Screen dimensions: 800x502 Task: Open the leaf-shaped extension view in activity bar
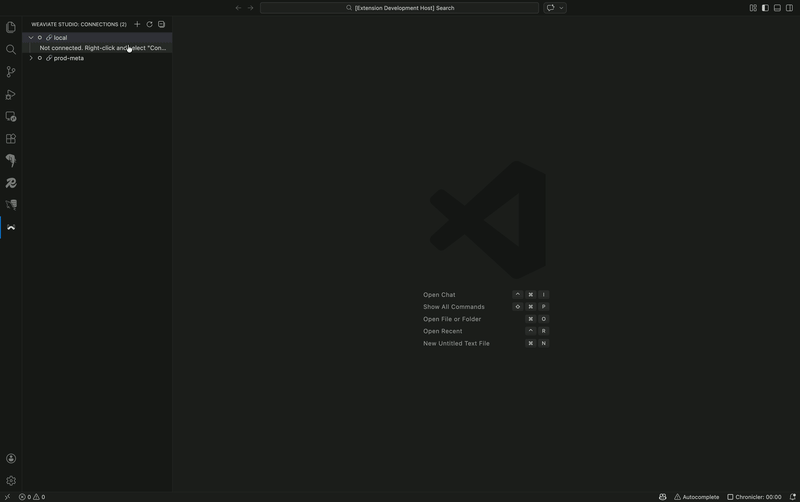(x=11, y=161)
